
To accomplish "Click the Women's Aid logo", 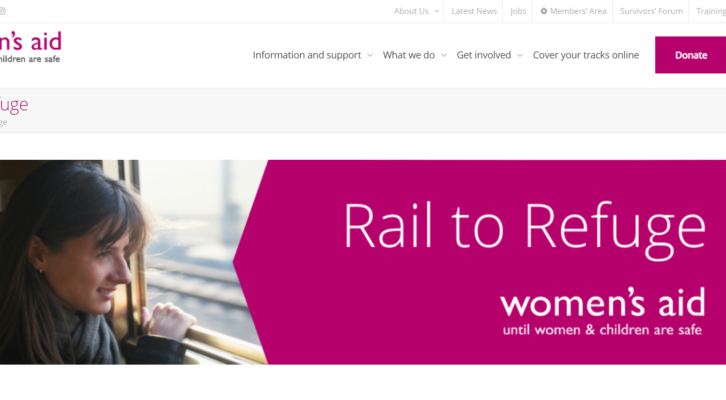I will coord(30,47).
